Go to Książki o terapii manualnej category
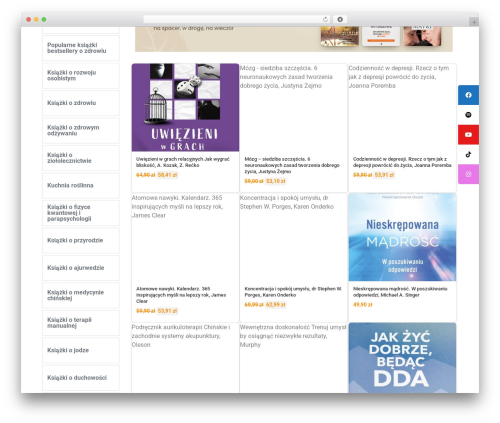 coord(81,323)
